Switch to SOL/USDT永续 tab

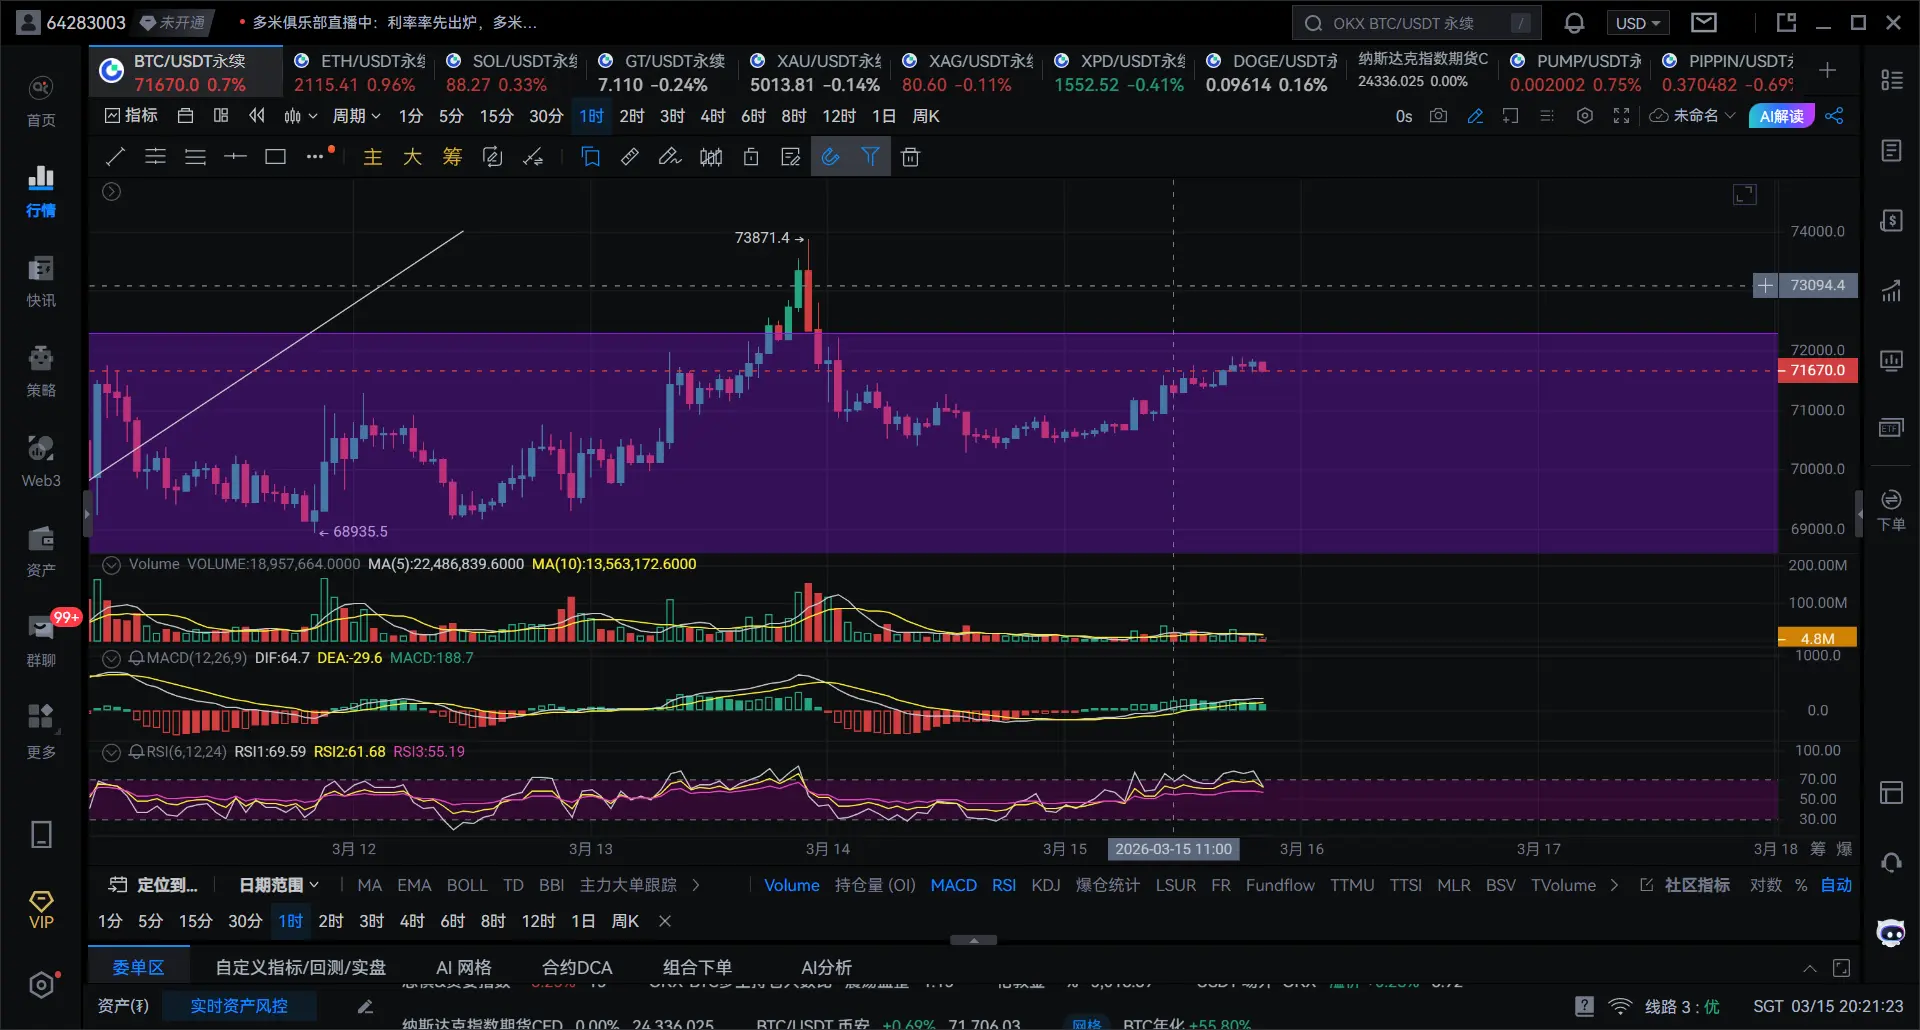pyautogui.click(x=511, y=72)
